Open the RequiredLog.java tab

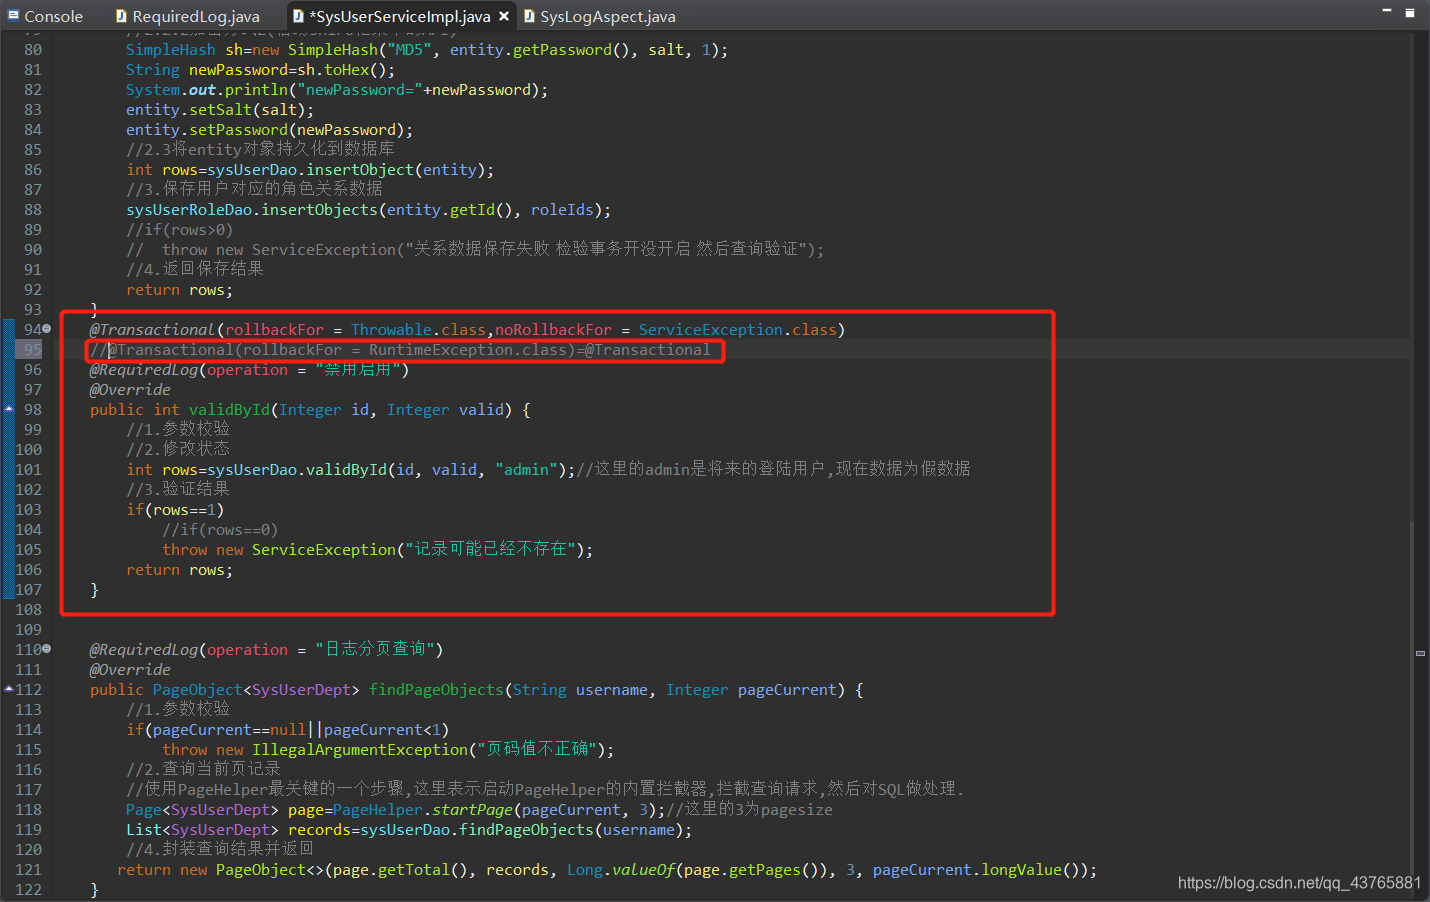pos(188,16)
